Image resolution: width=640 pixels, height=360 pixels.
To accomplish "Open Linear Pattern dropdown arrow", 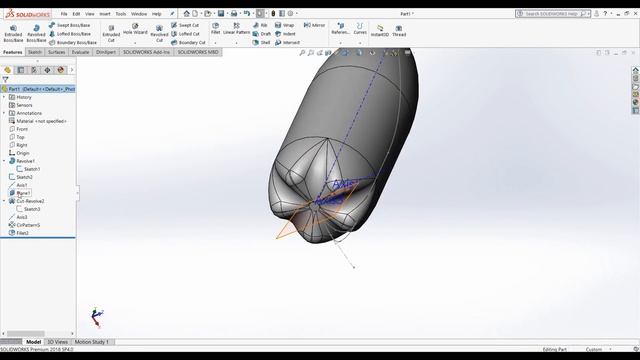I will click(236, 43).
